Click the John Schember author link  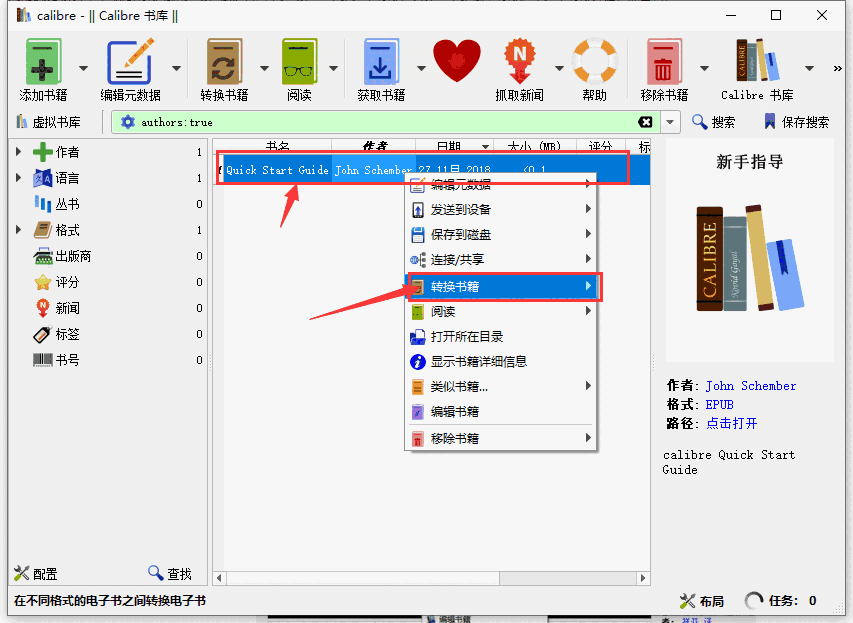click(751, 386)
